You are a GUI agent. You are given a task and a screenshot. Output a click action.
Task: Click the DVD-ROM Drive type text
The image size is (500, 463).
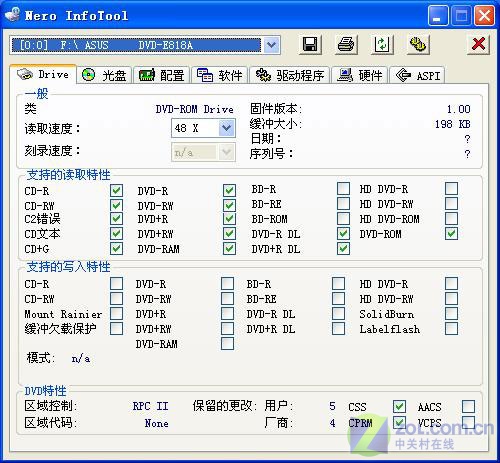click(195, 109)
